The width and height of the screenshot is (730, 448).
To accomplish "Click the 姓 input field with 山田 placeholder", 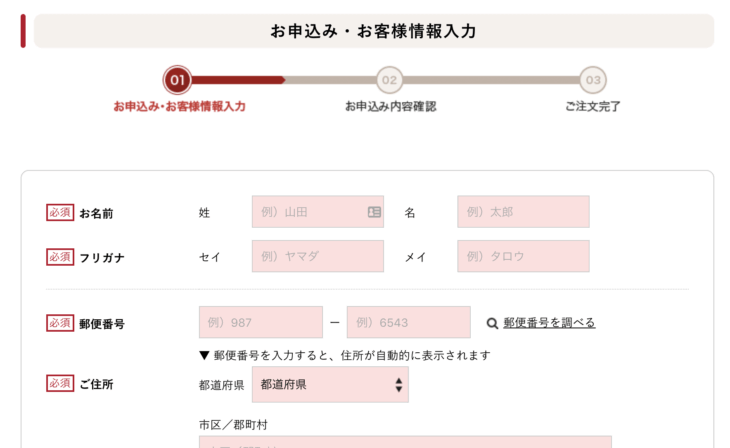I will [318, 212].
